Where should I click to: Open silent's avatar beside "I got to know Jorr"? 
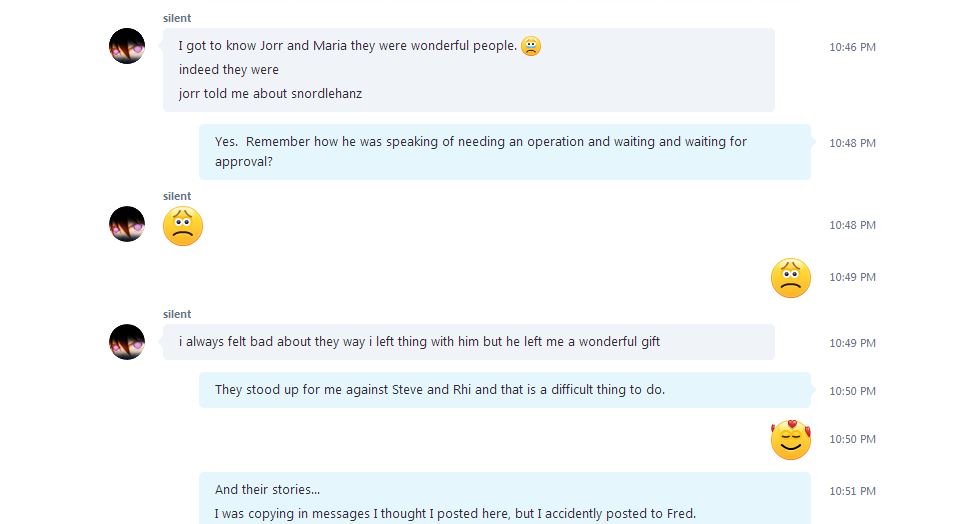click(127, 46)
